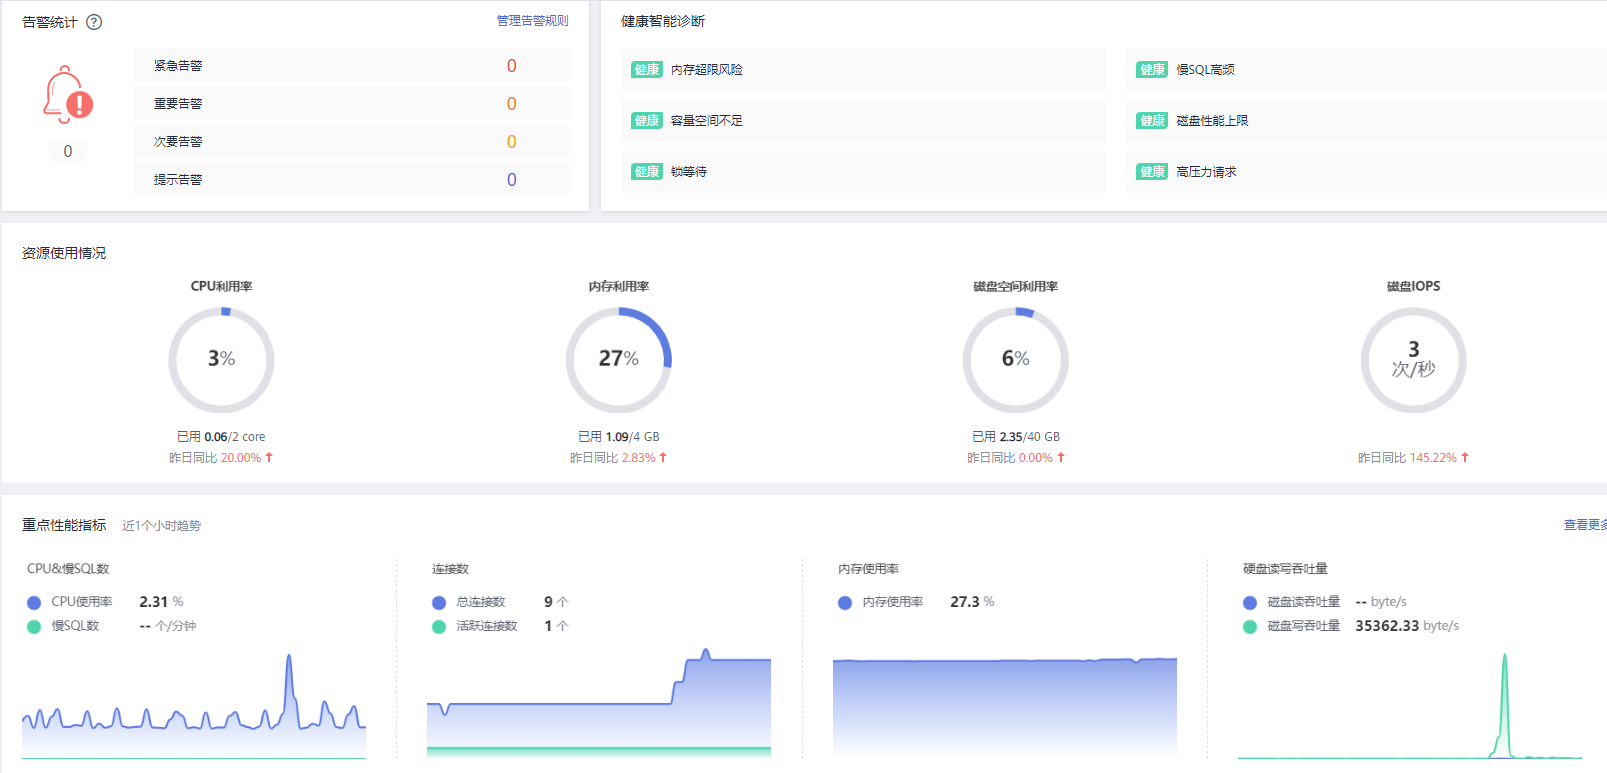Click the up arrow beside 145.22%
Image resolution: width=1607 pixels, height=773 pixels.
coord(1465,457)
